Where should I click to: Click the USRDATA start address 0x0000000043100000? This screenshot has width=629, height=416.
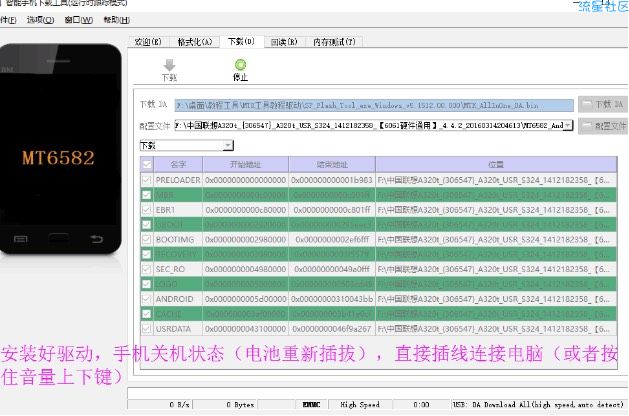point(246,329)
